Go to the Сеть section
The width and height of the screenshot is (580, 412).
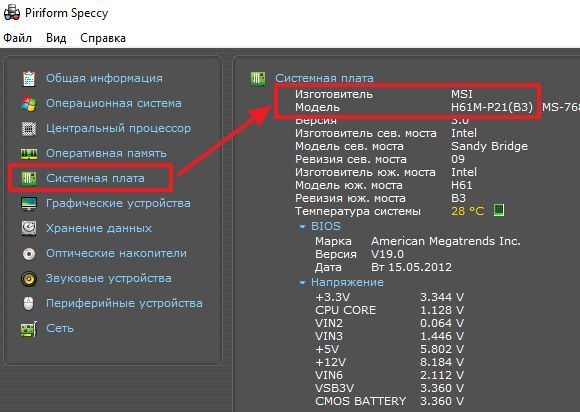tap(60, 328)
